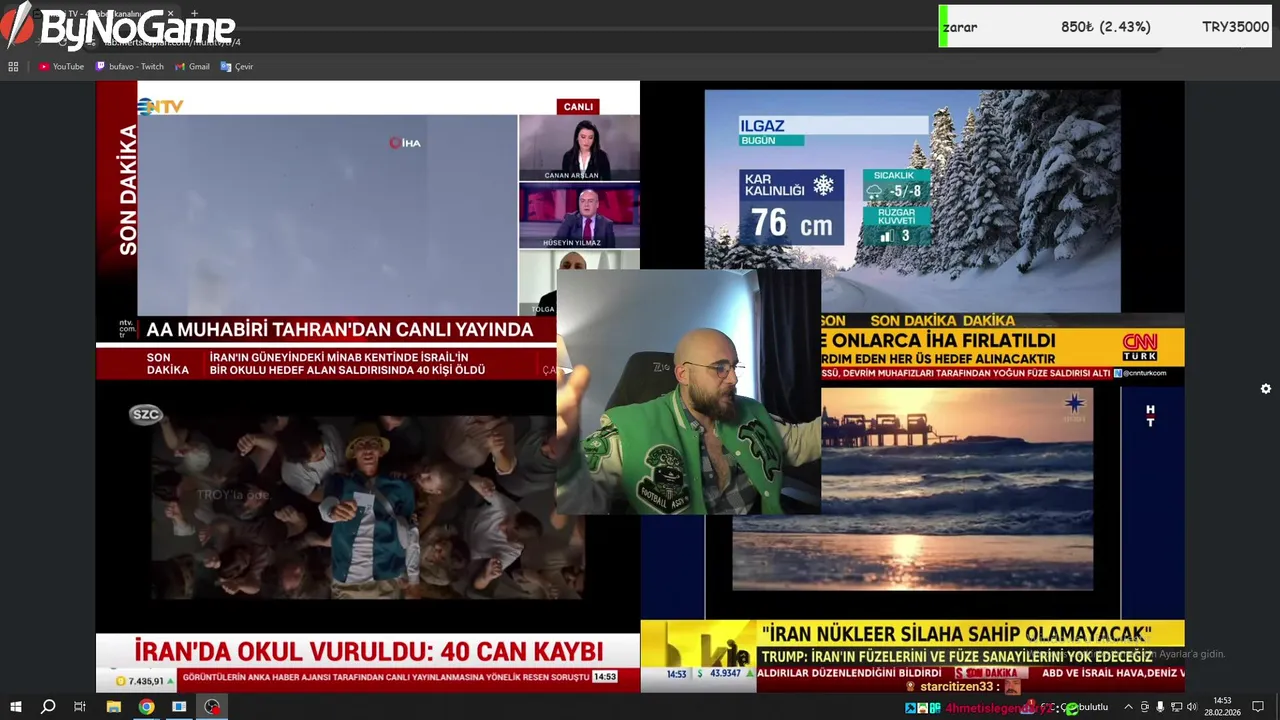Viewport: 1280px width, 720px height.
Task: Click the ONLARCA İHA FIRLATILDI headline
Action: (938, 341)
